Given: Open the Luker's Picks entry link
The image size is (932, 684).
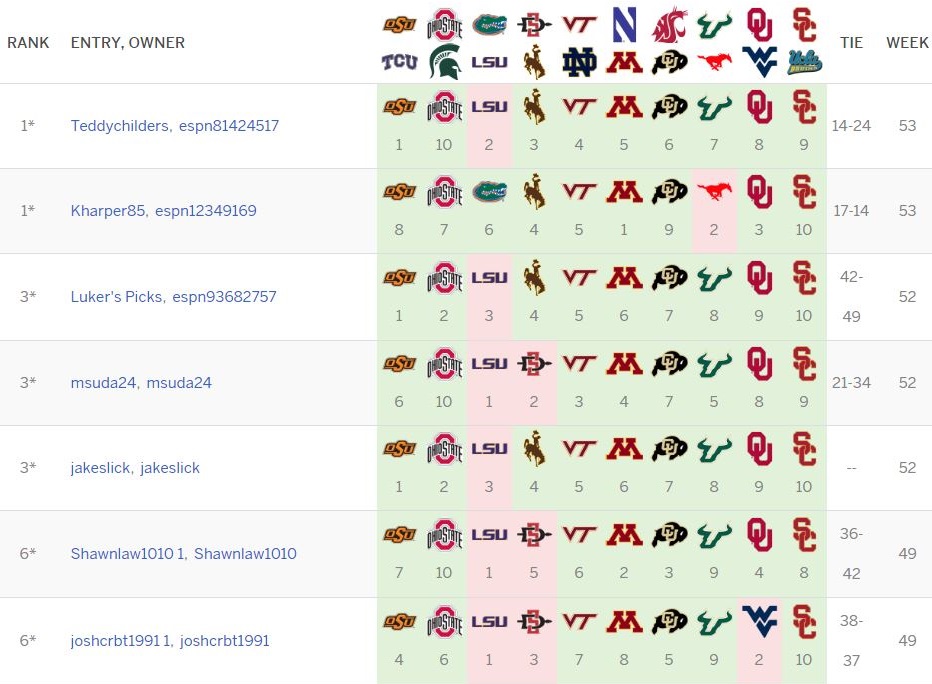Looking at the screenshot, I should (116, 297).
